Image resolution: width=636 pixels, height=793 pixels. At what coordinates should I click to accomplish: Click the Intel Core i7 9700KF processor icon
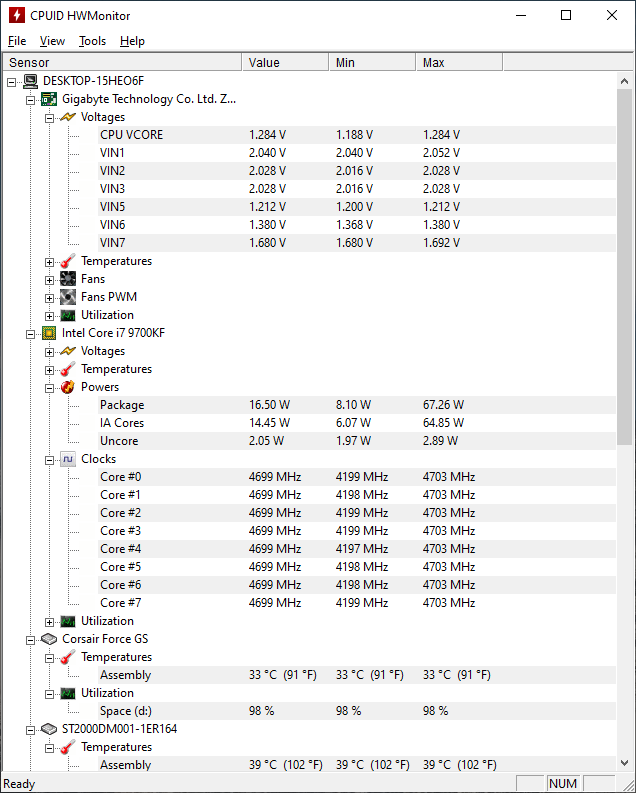point(49,333)
